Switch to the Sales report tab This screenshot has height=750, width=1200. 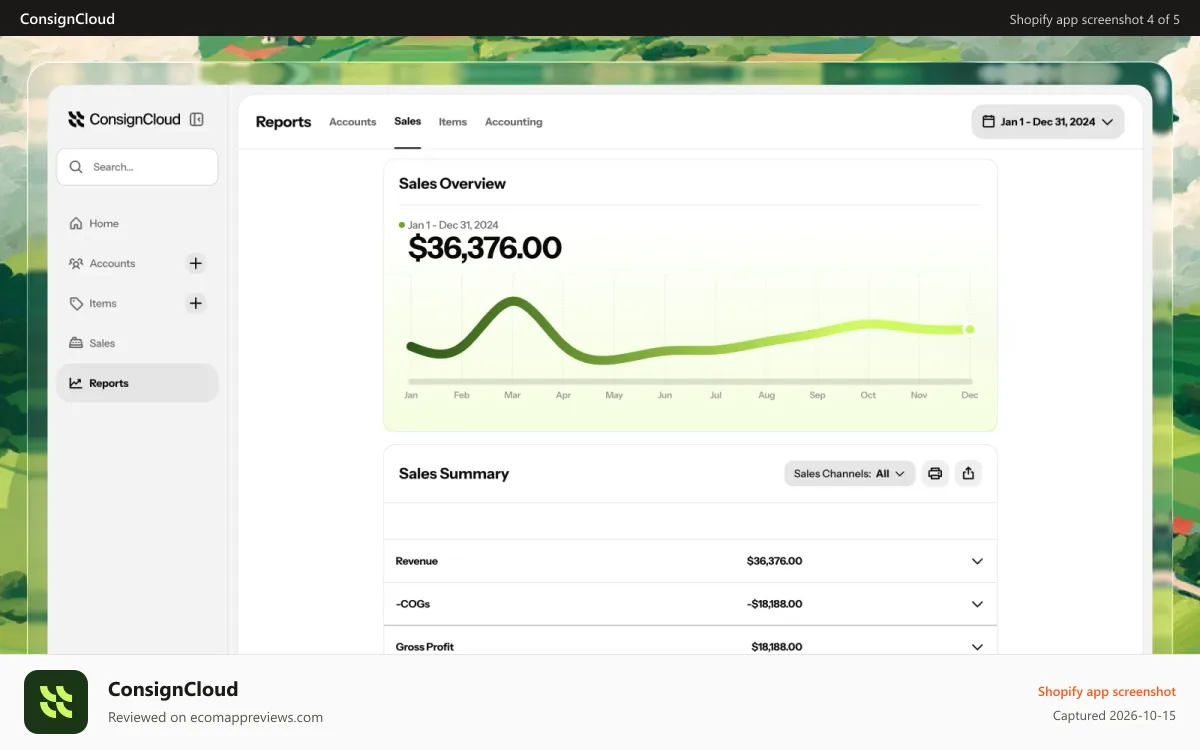(408, 121)
